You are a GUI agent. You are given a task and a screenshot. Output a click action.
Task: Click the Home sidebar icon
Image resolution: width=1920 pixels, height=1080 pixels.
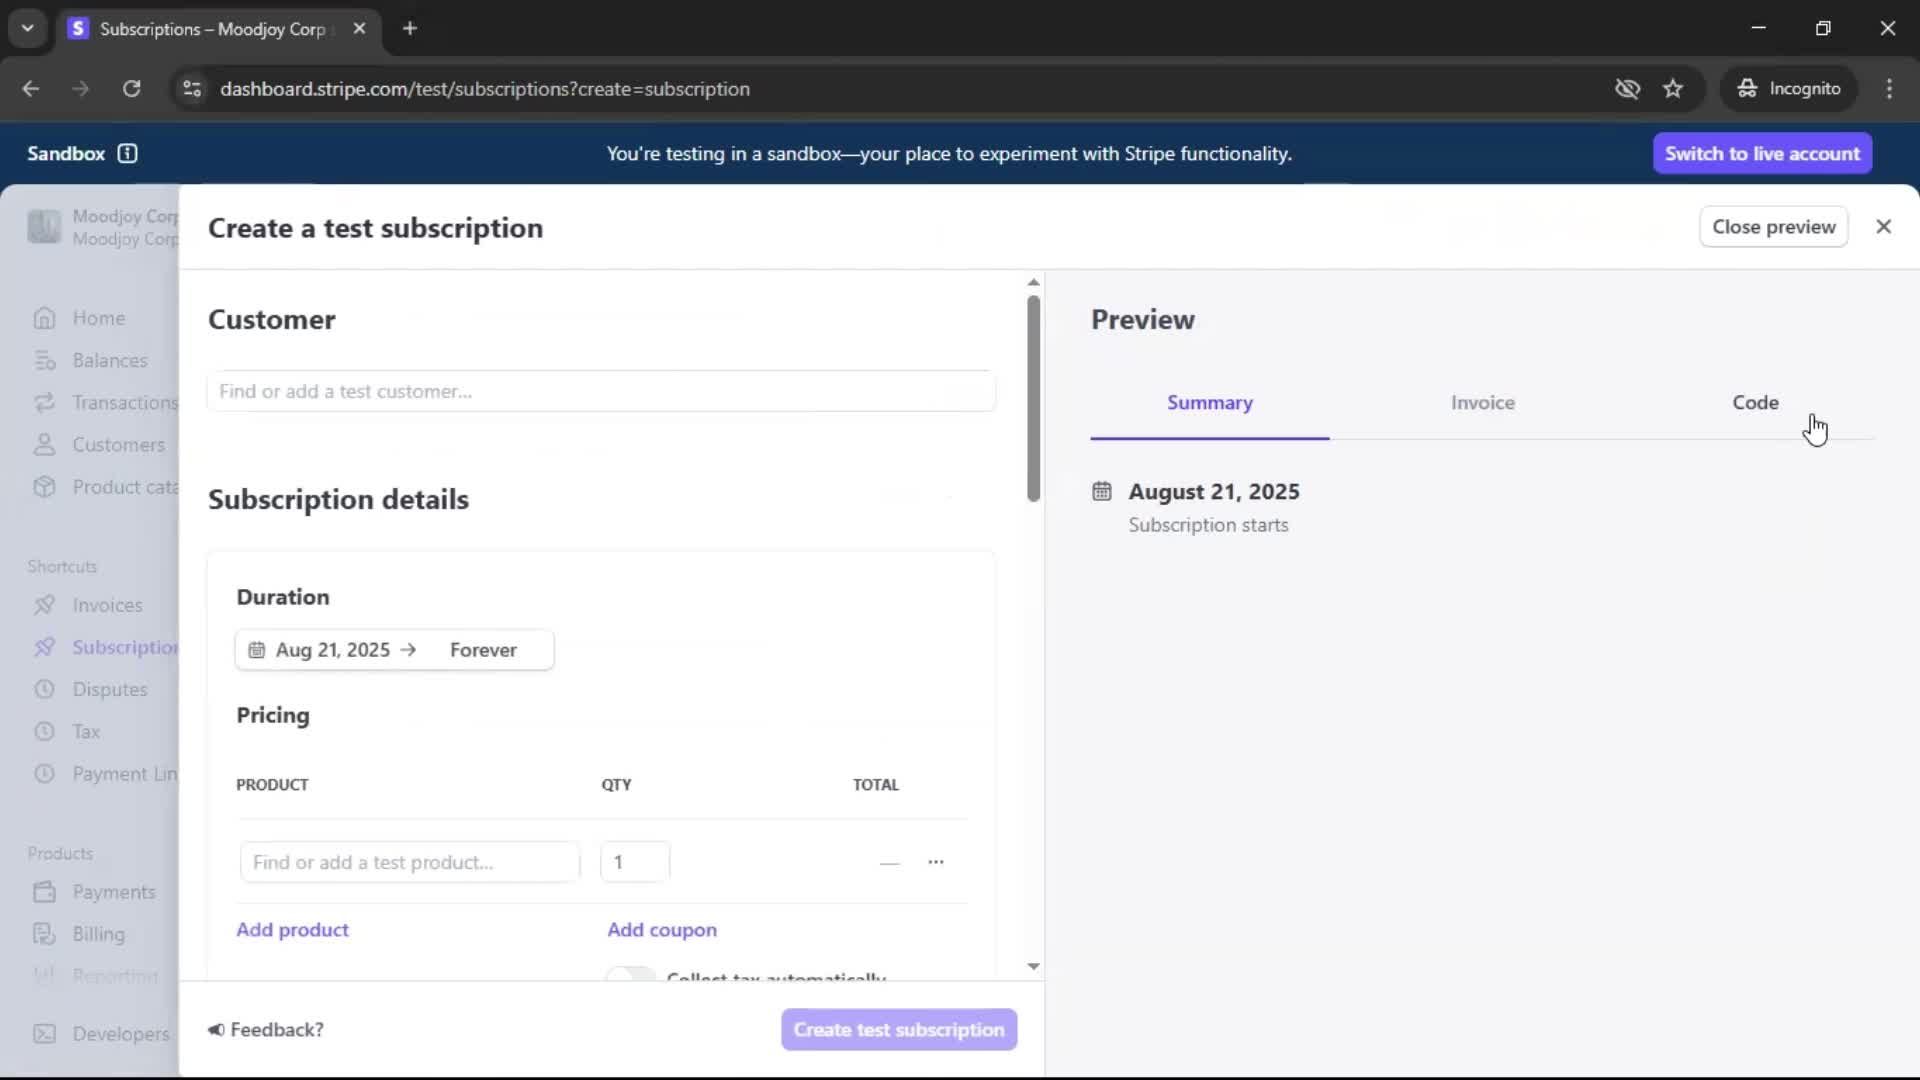coord(44,318)
